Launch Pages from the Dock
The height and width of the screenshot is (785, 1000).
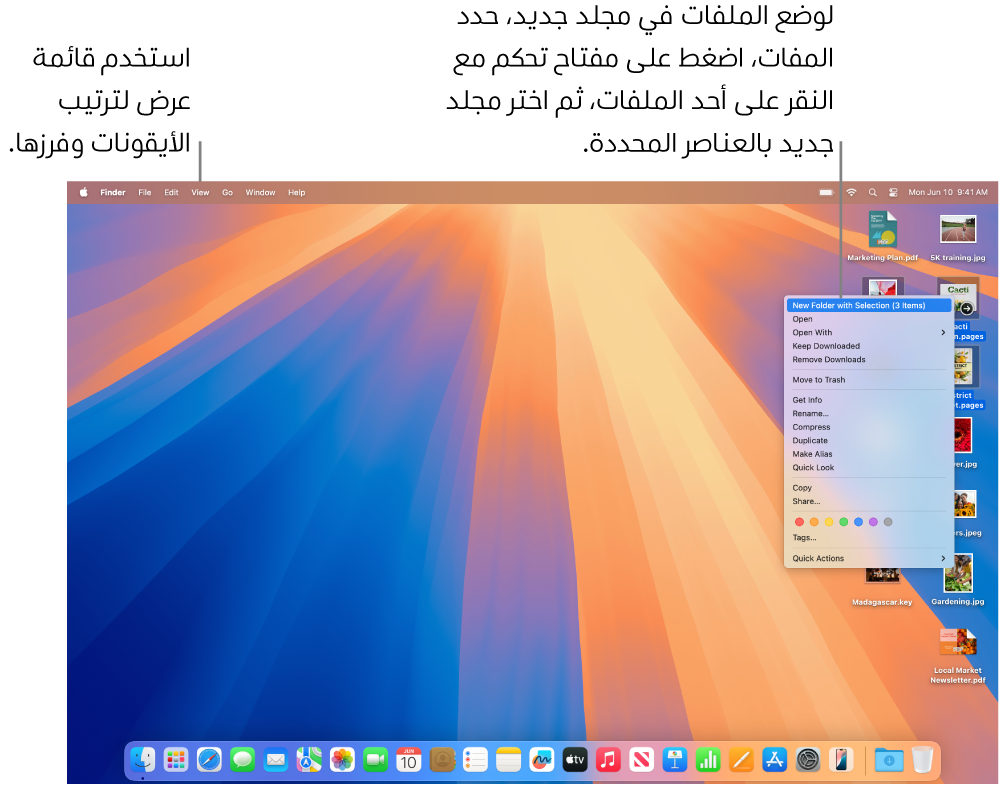click(741, 759)
